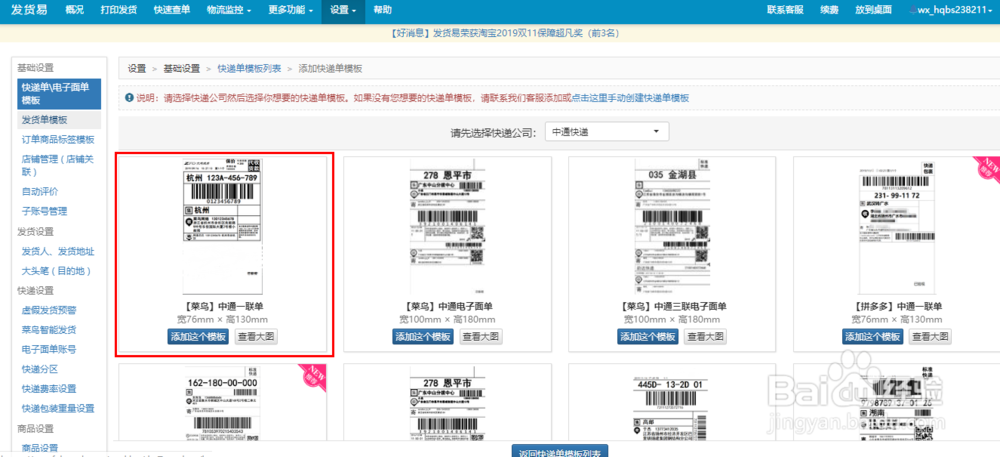Click 返回快递单模板列表 button at bottom
This screenshot has width=1000, height=457.
coord(560,451)
